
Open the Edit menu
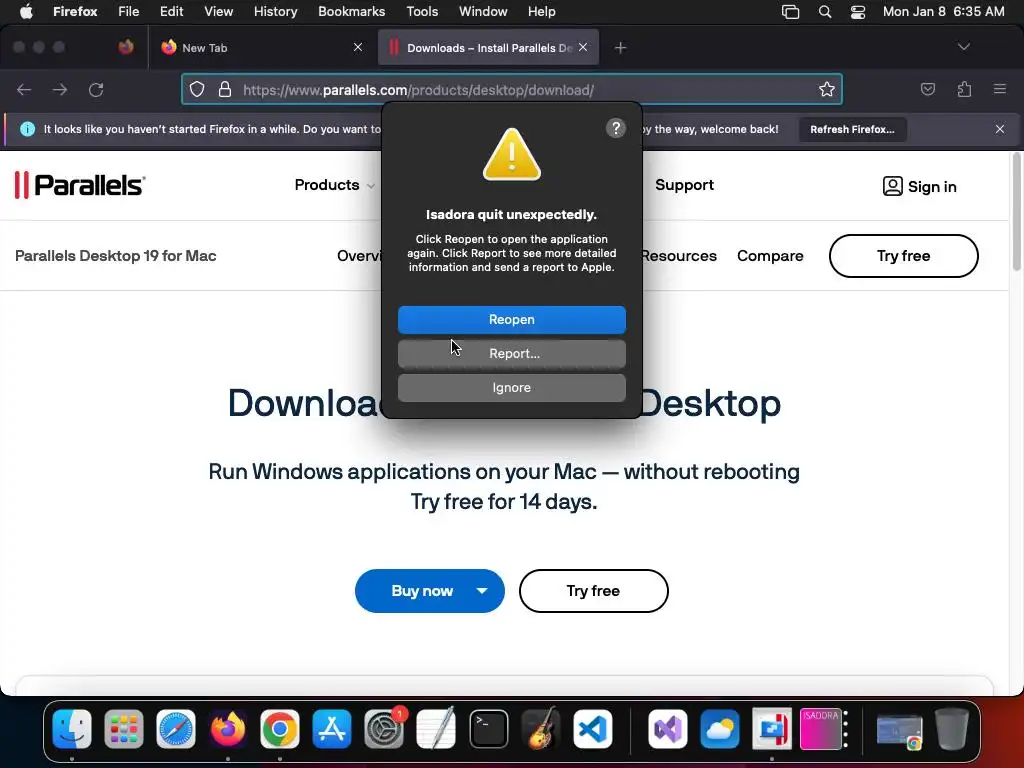(x=171, y=11)
